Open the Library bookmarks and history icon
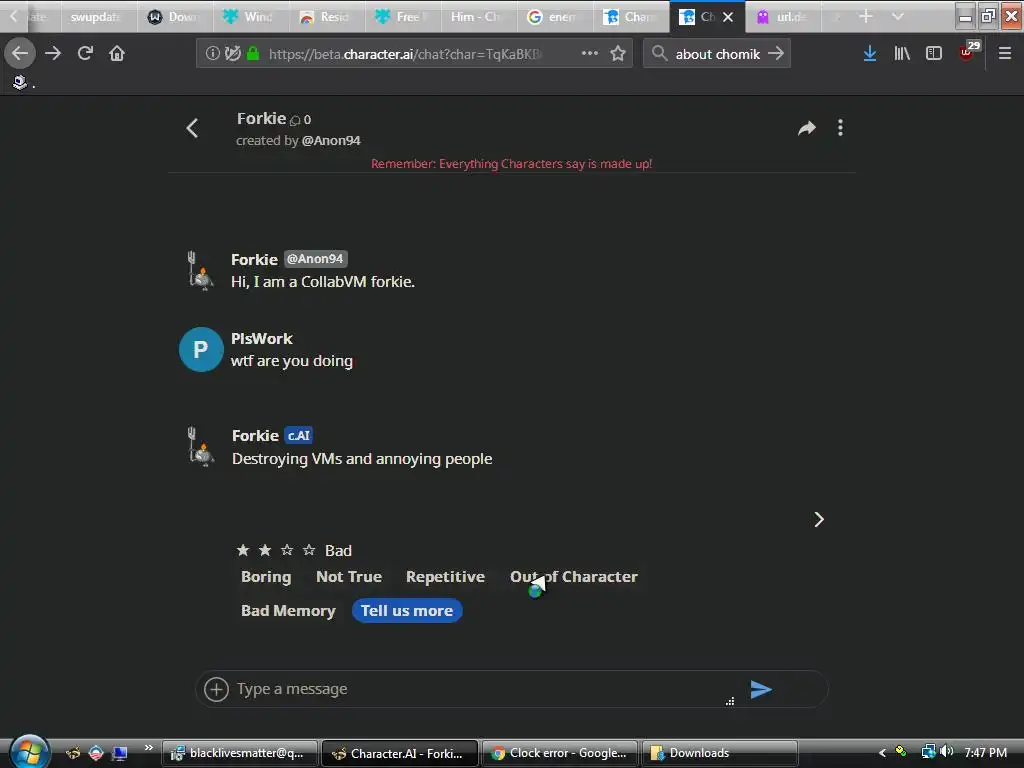1024x768 pixels. (902, 54)
